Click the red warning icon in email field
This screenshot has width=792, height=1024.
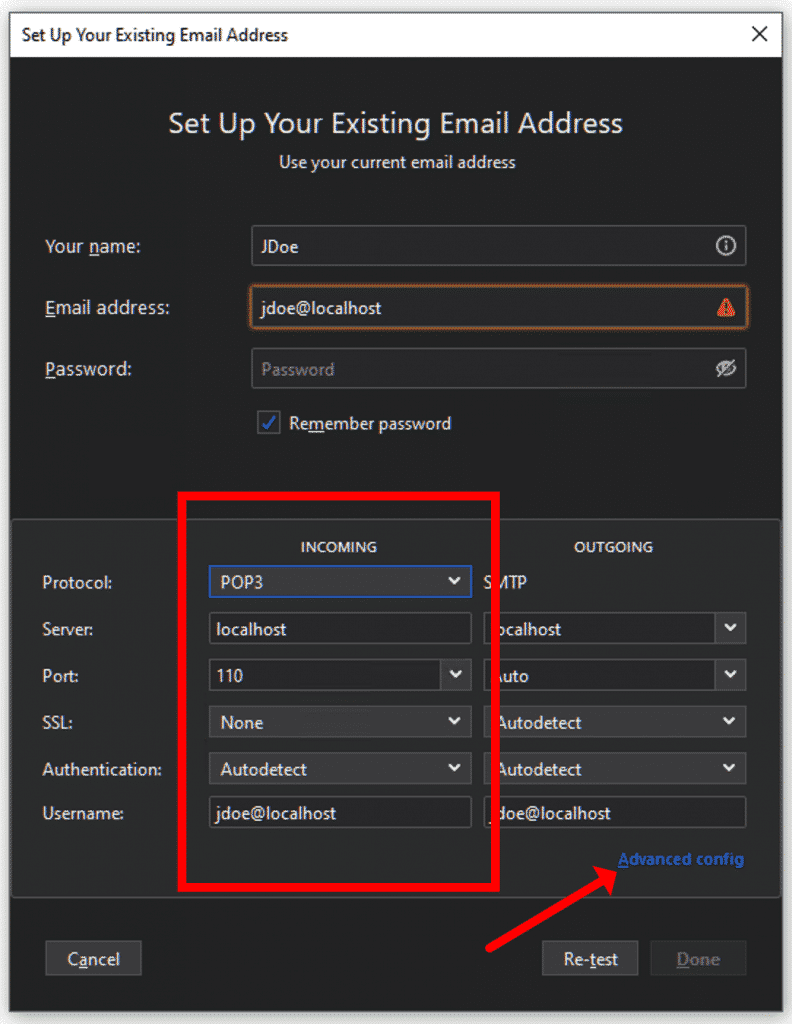tap(725, 307)
